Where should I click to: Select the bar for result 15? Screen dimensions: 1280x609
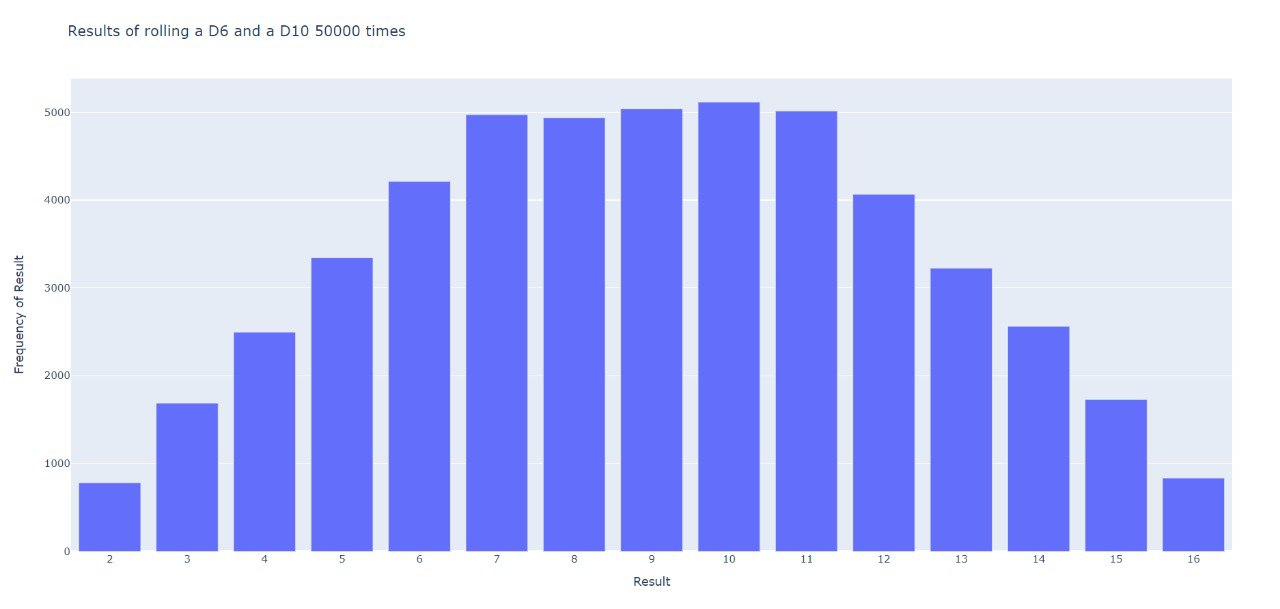click(1116, 475)
